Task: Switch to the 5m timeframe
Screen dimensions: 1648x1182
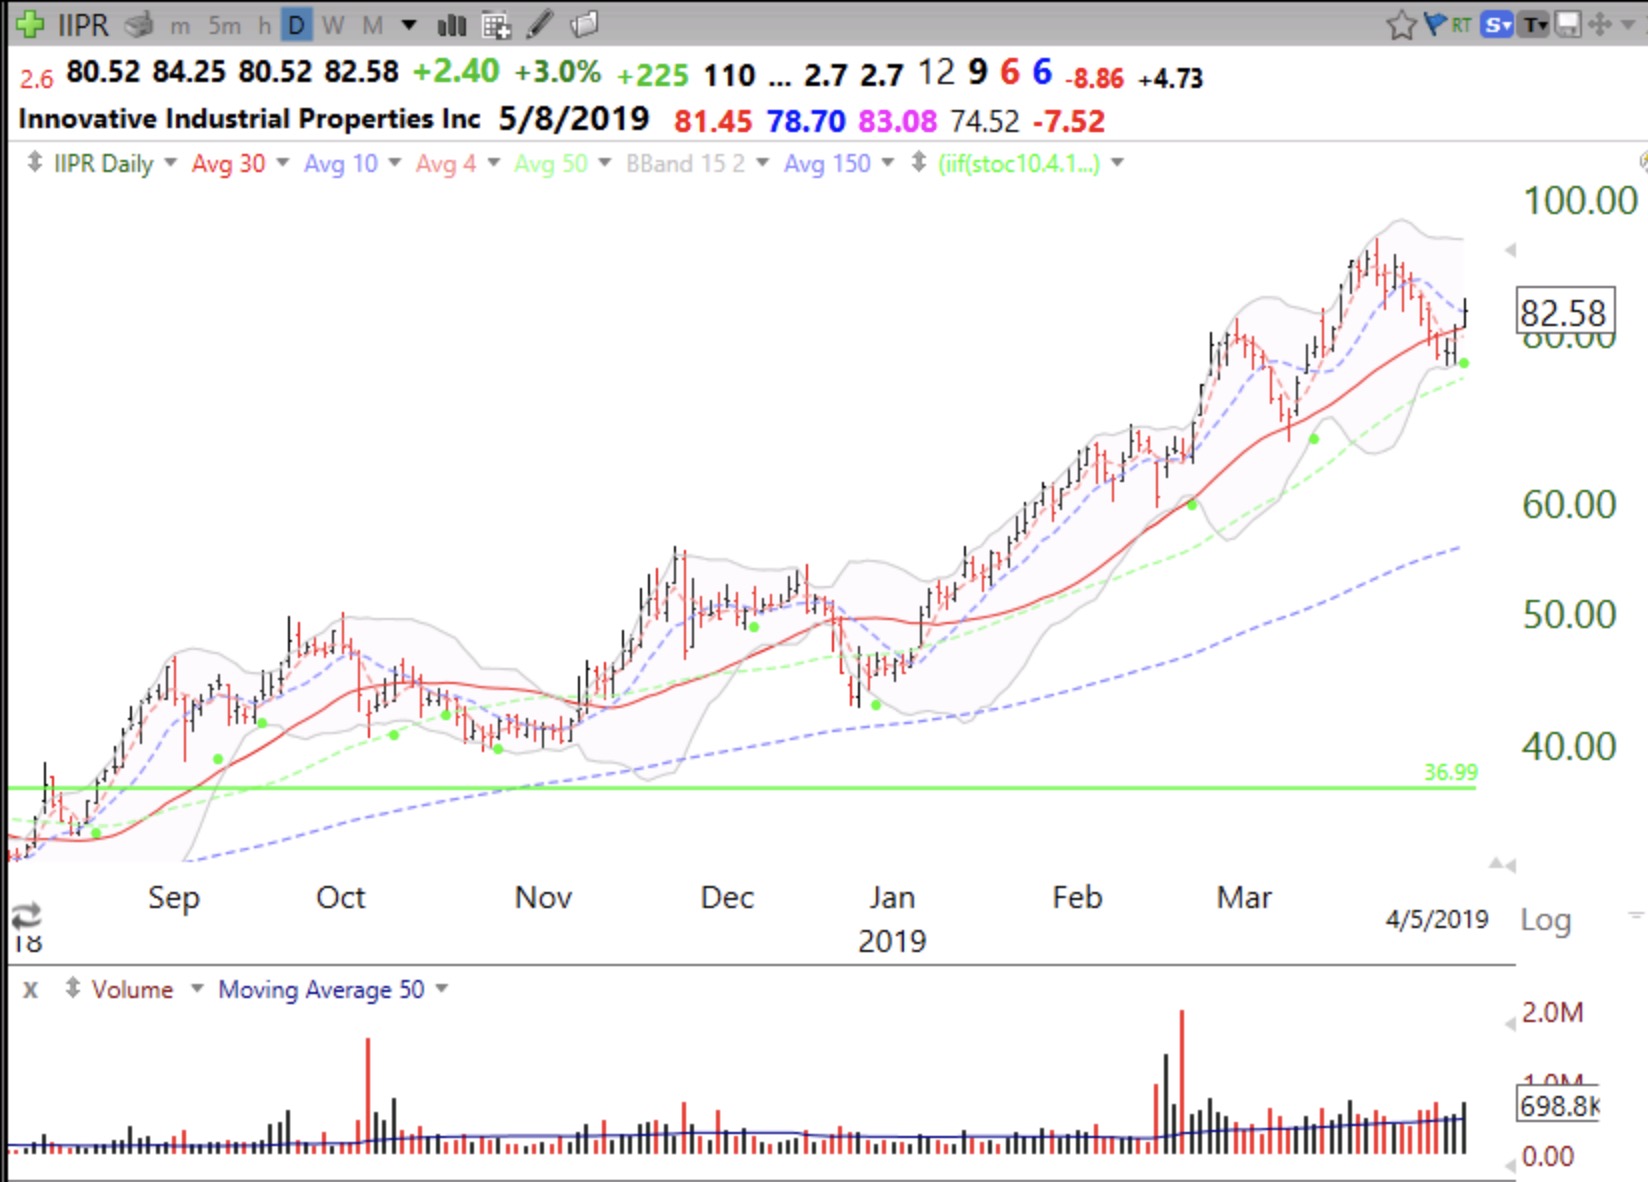Action: coord(225,25)
